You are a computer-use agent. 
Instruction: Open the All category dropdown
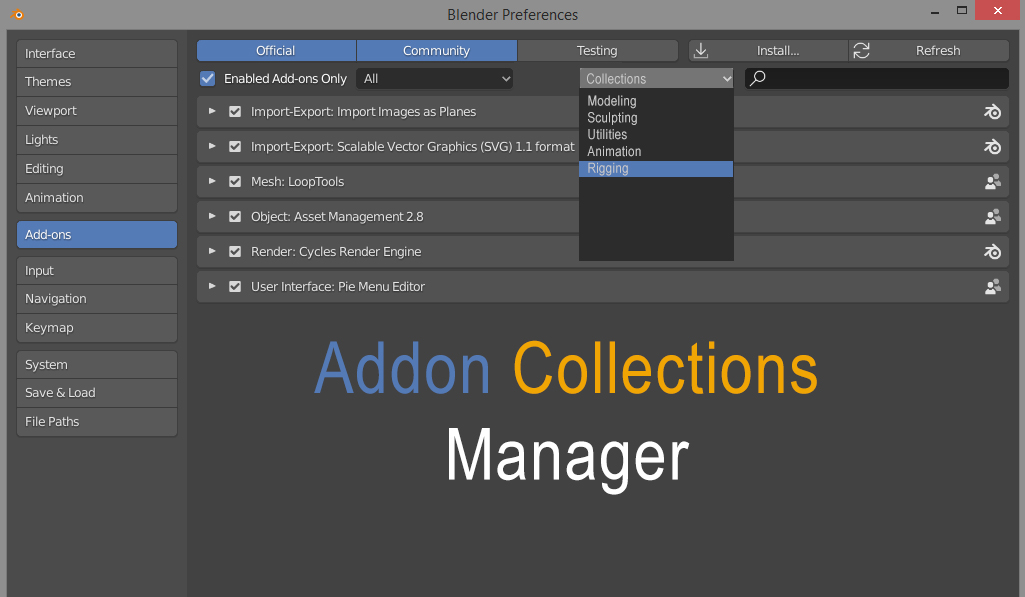[435, 78]
